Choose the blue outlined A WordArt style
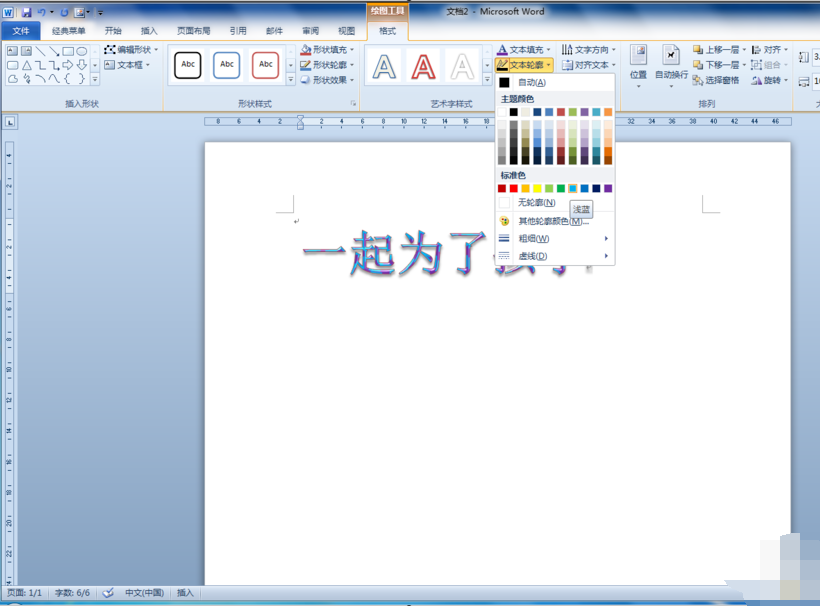 click(384, 66)
